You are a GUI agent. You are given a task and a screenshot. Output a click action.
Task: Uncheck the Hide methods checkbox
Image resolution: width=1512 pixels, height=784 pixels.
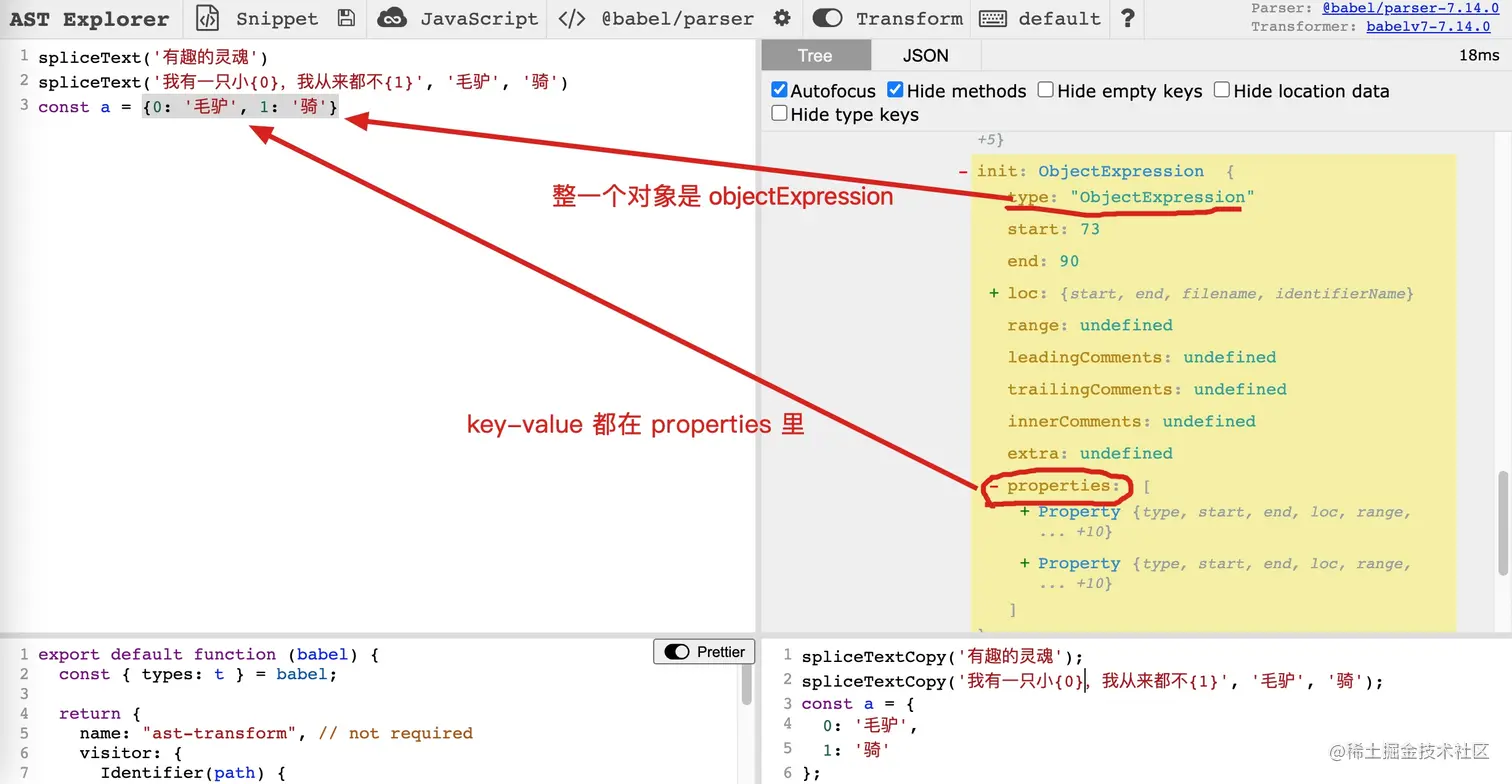pyautogui.click(x=896, y=90)
